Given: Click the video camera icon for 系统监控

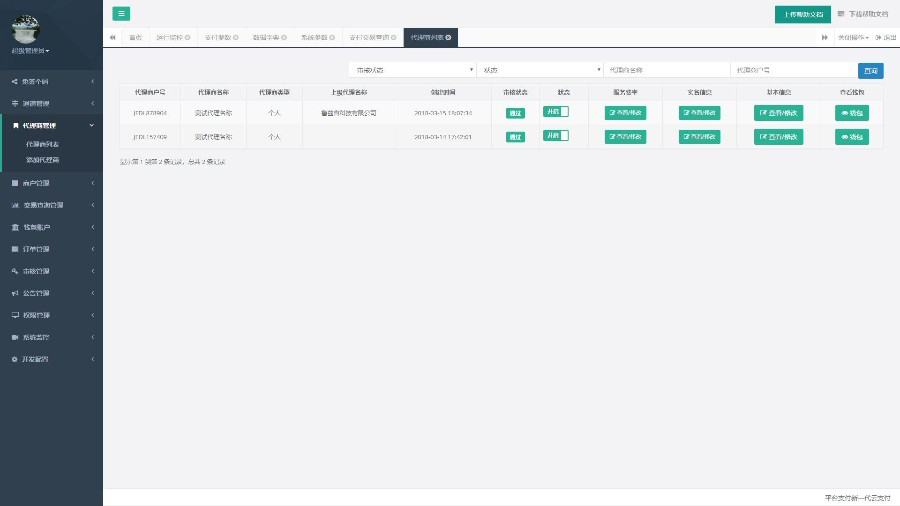Looking at the screenshot, I should coord(14,337).
